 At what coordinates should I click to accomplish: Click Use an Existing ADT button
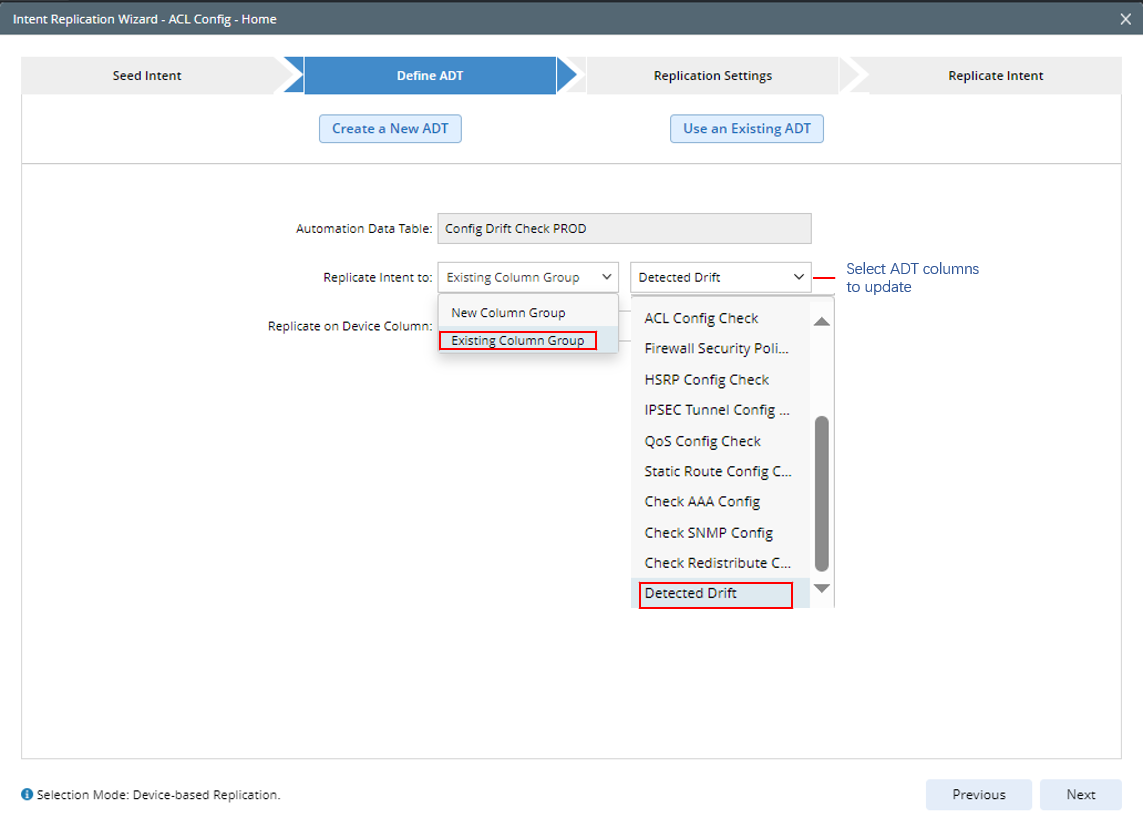pos(746,129)
